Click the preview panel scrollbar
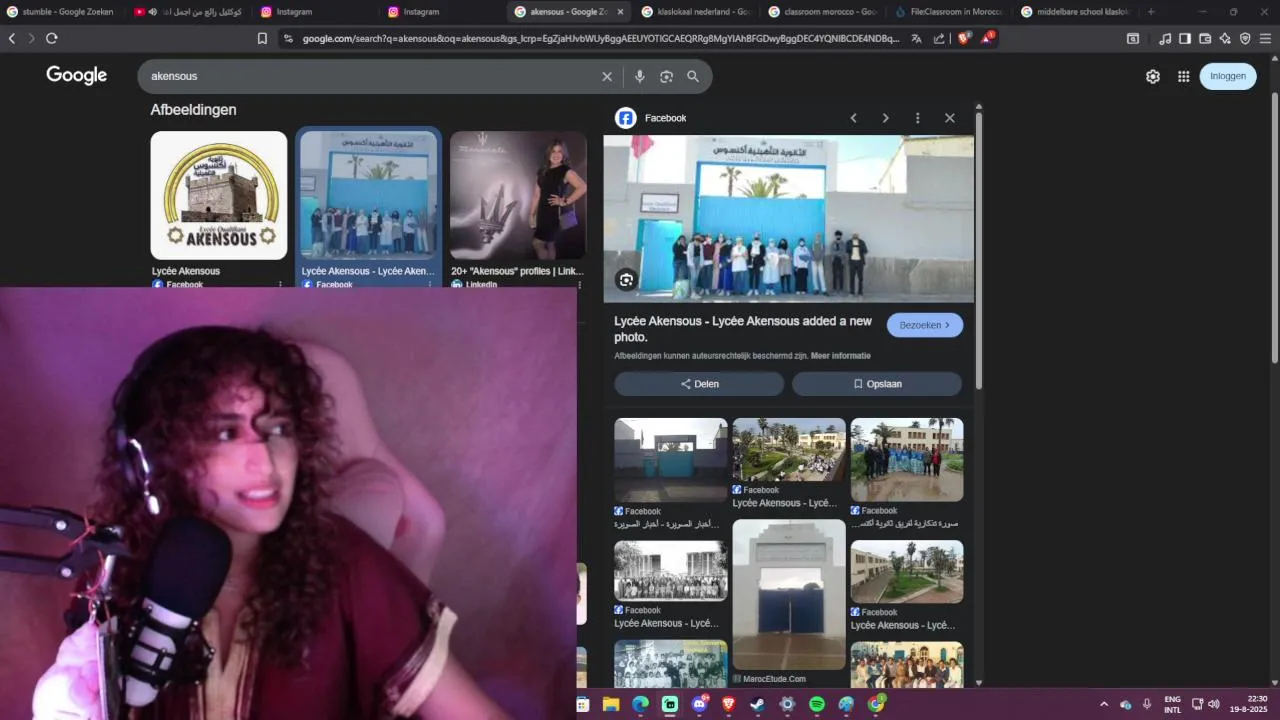This screenshot has height=720, width=1280. (x=979, y=250)
